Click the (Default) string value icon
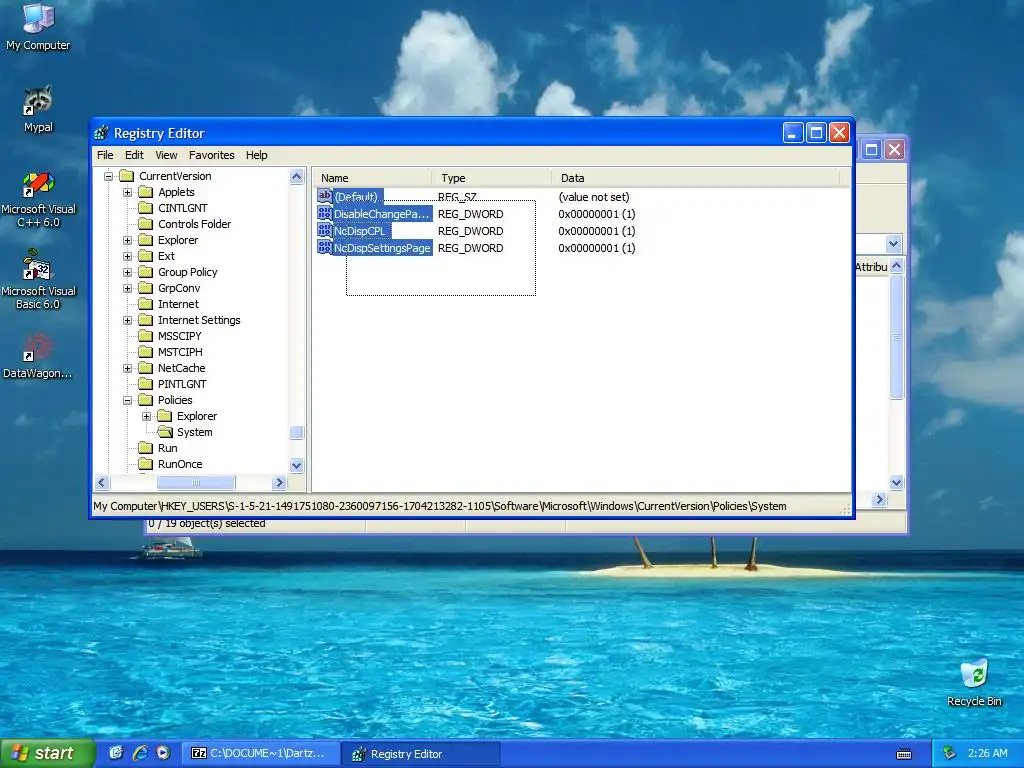Viewport: 1024px width, 768px height. [325, 195]
